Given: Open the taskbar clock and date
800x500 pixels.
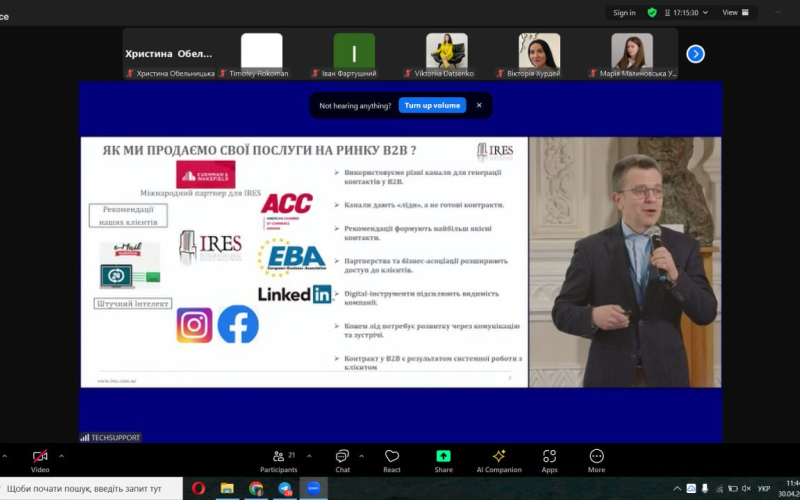Looking at the screenshot, I should point(789,488).
